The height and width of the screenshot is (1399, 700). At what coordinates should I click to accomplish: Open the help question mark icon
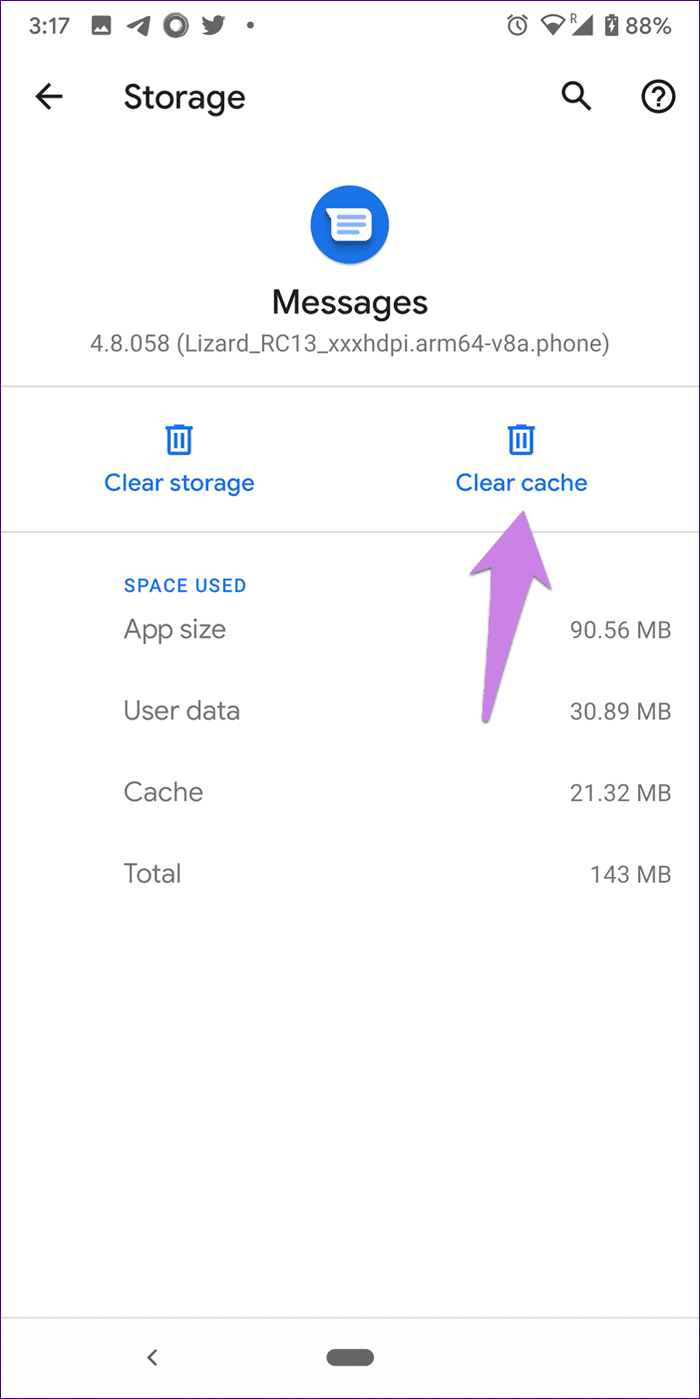pyautogui.click(x=657, y=97)
